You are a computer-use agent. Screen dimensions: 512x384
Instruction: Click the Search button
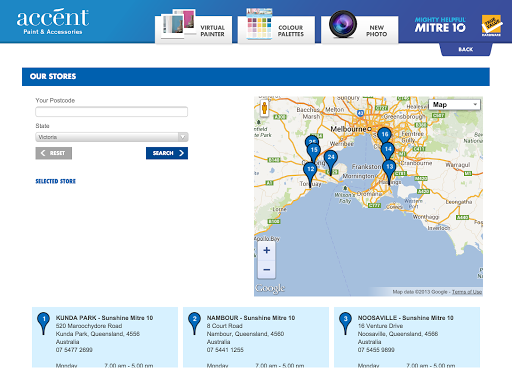point(167,153)
